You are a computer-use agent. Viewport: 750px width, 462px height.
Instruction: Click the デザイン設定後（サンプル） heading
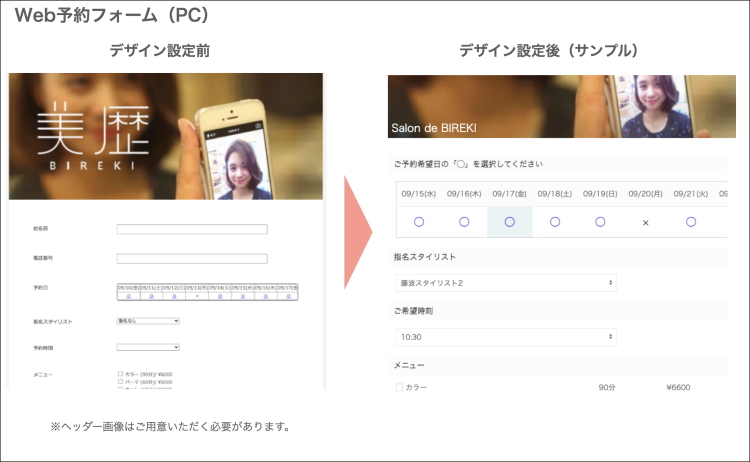tap(549, 50)
